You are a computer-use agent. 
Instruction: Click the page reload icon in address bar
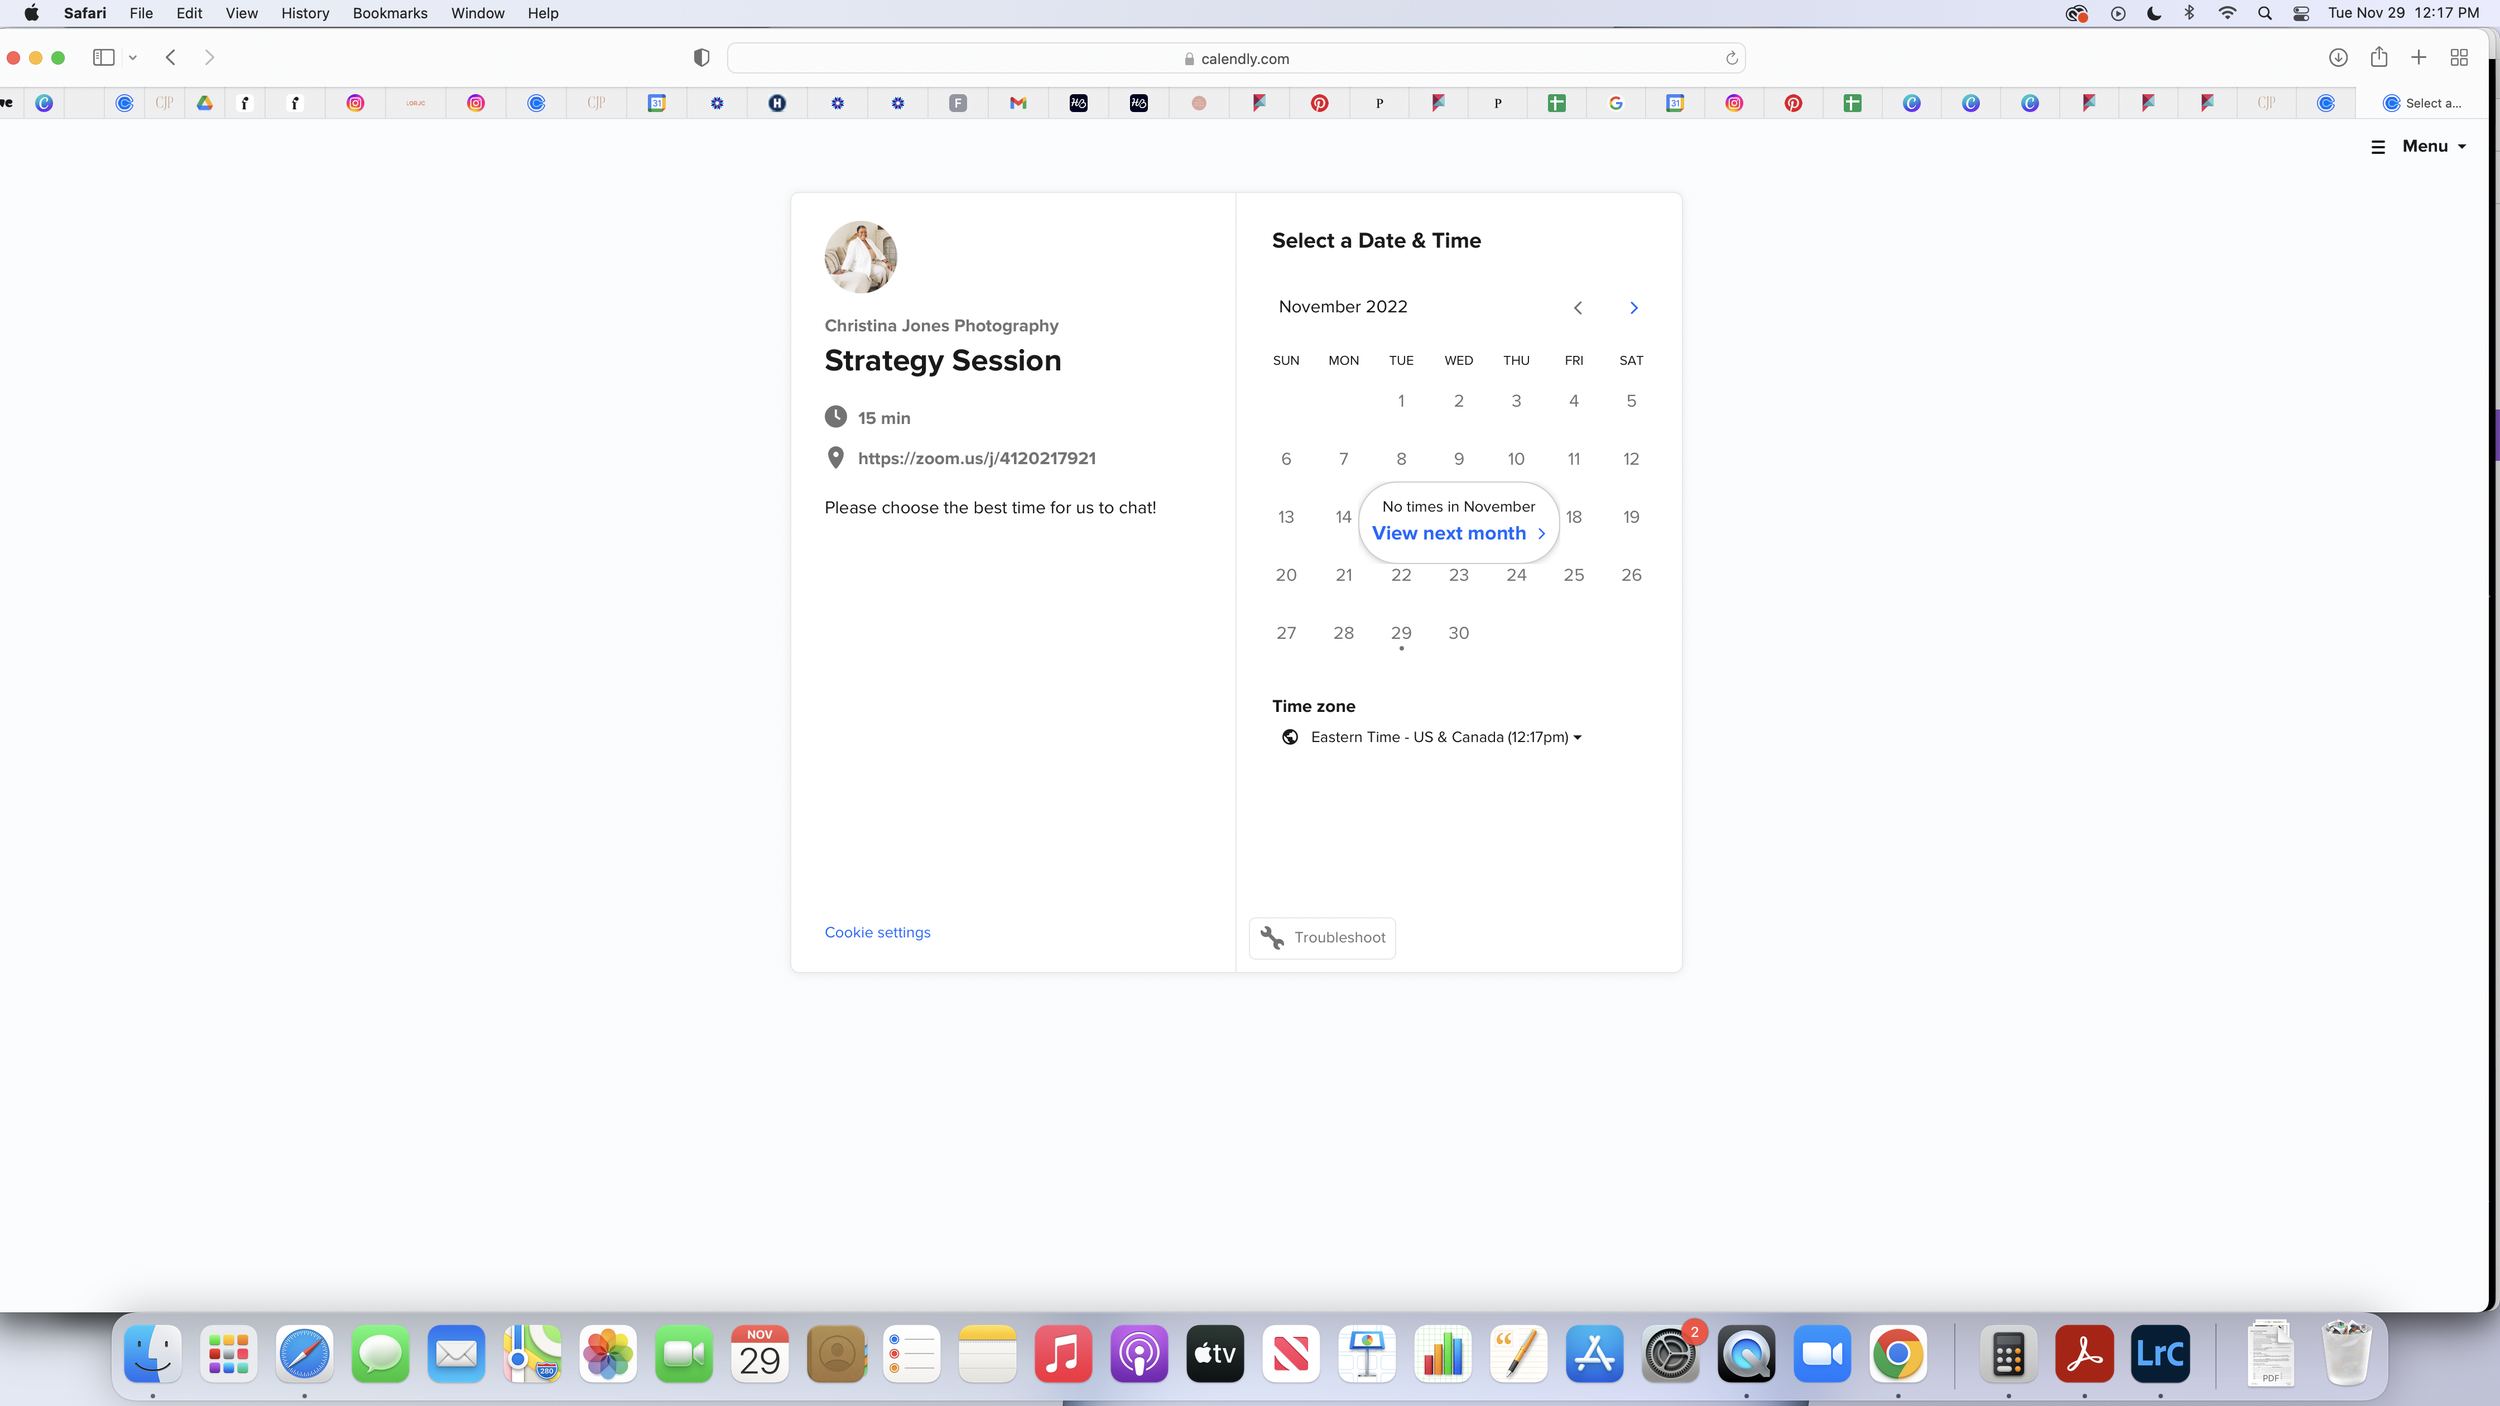point(1731,58)
